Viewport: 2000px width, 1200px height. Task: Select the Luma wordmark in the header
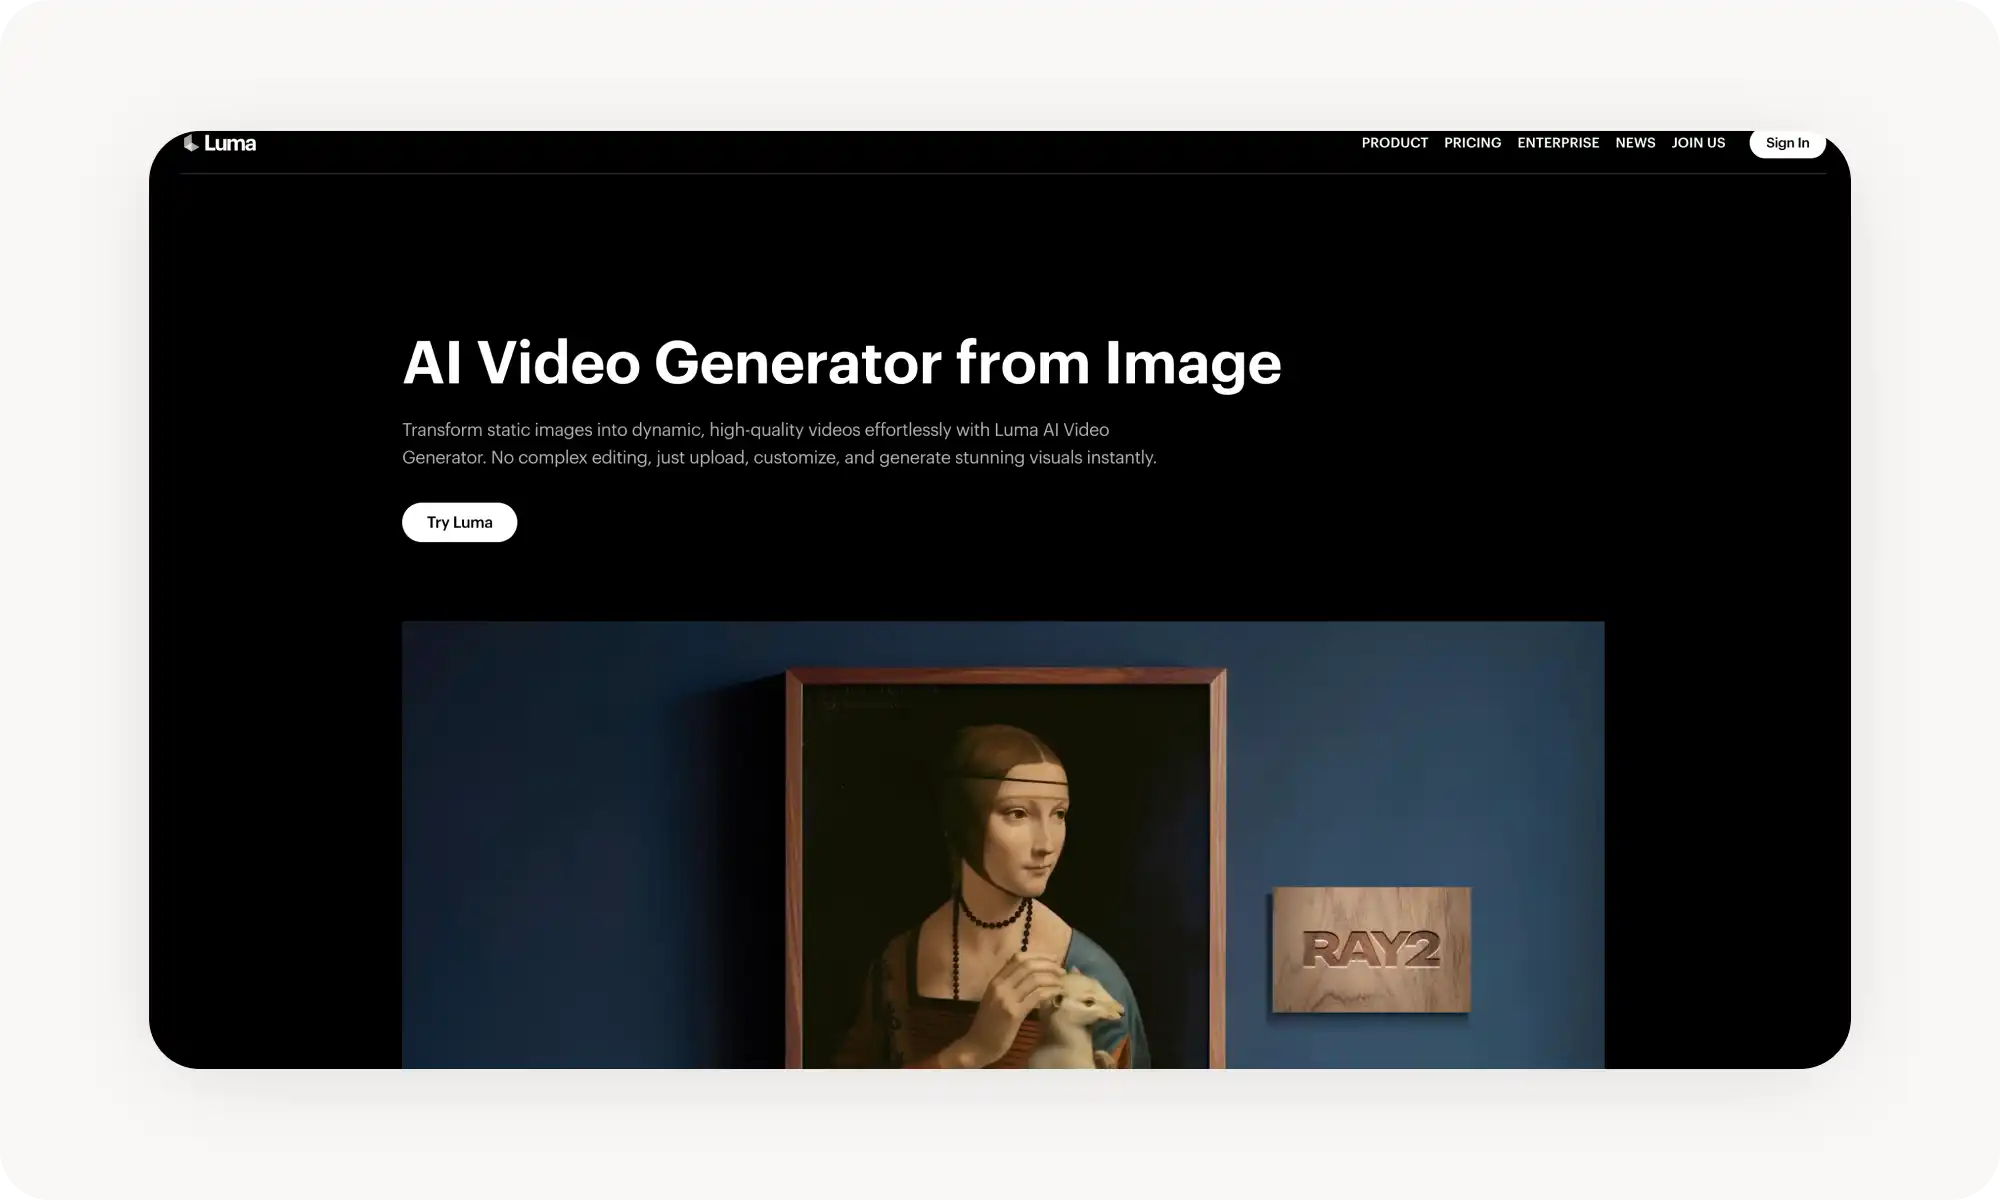230,143
